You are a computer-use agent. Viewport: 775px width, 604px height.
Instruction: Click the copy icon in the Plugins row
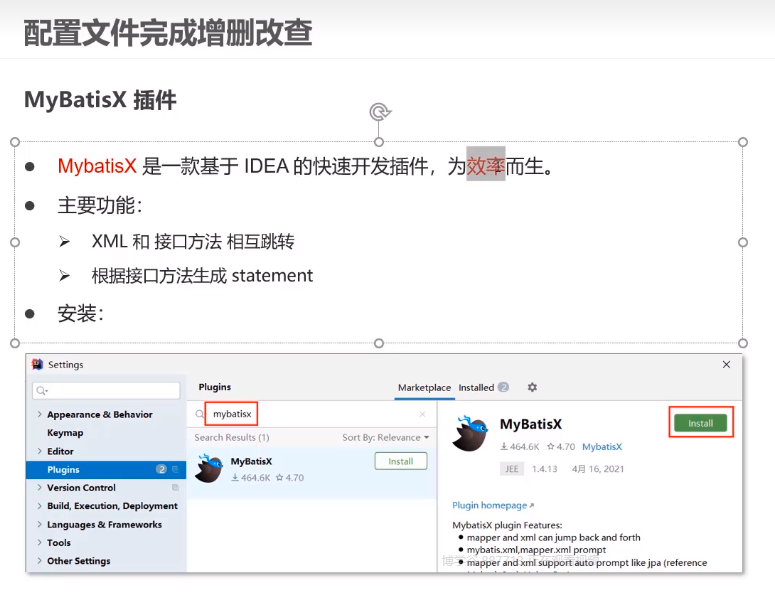coord(175,469)
